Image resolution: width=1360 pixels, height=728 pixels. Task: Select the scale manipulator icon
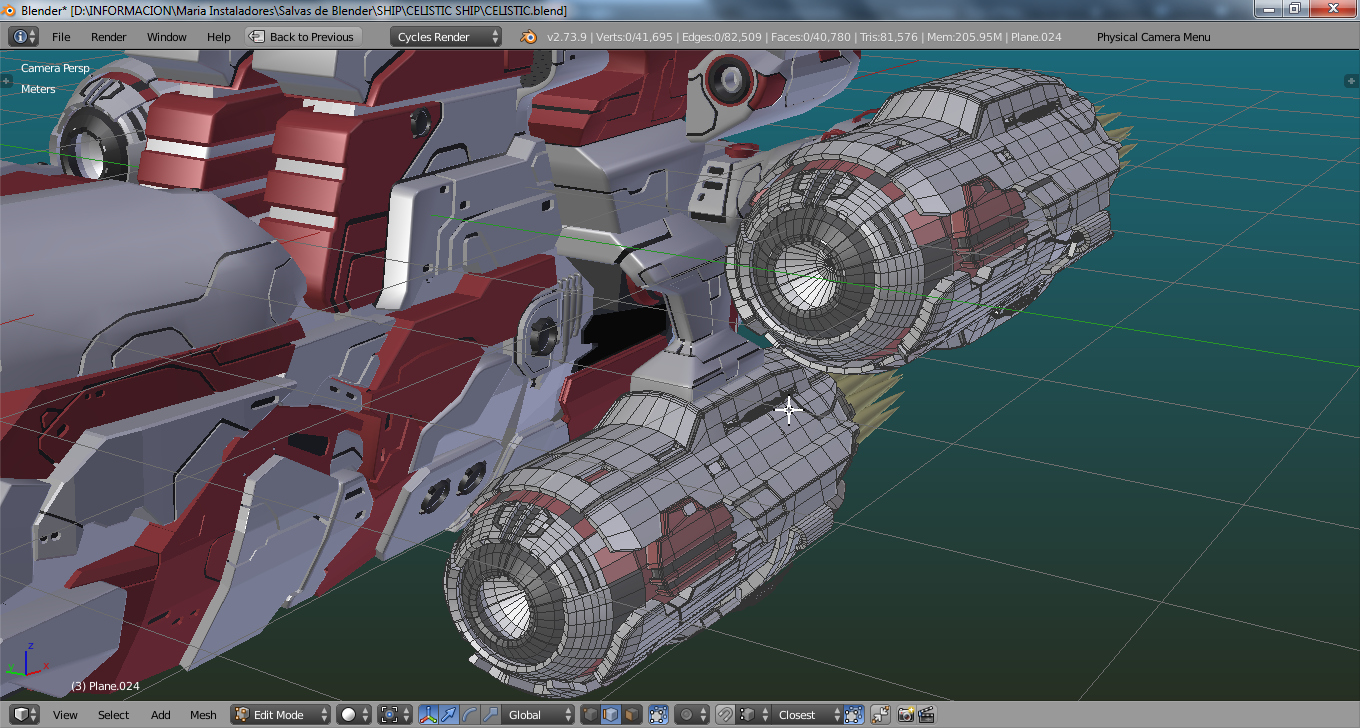[489, 715]
